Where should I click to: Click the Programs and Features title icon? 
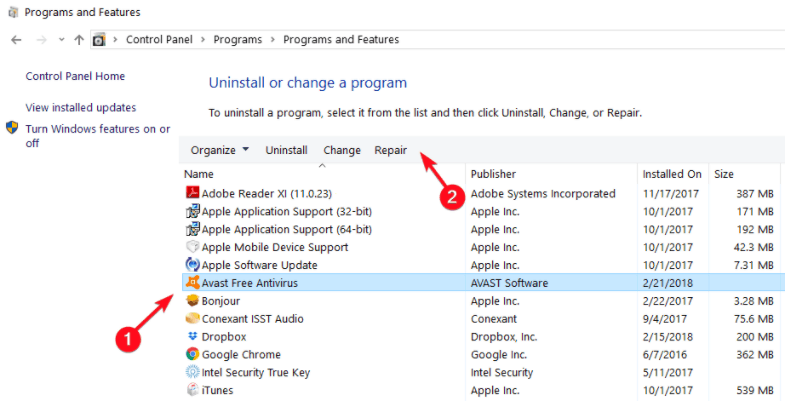[13, 12]
